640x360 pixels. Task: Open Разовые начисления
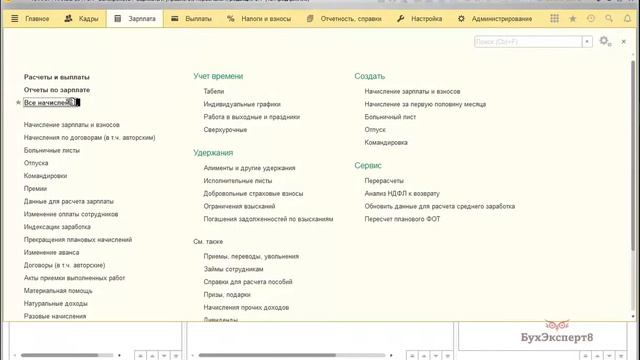tap(55, 316)
